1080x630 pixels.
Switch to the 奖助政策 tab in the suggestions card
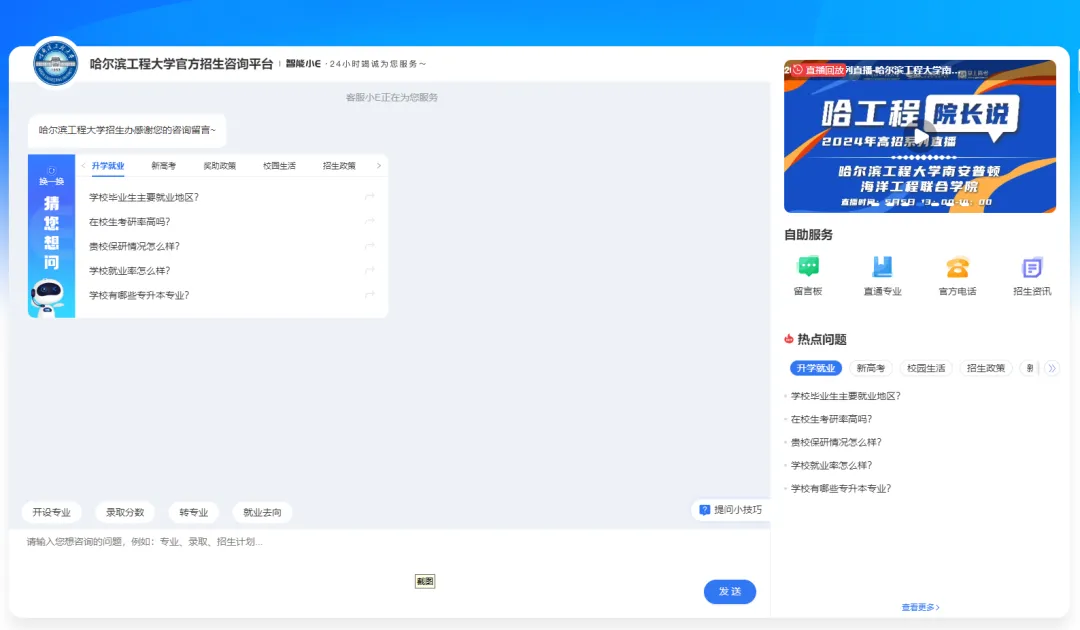point(220,166)
